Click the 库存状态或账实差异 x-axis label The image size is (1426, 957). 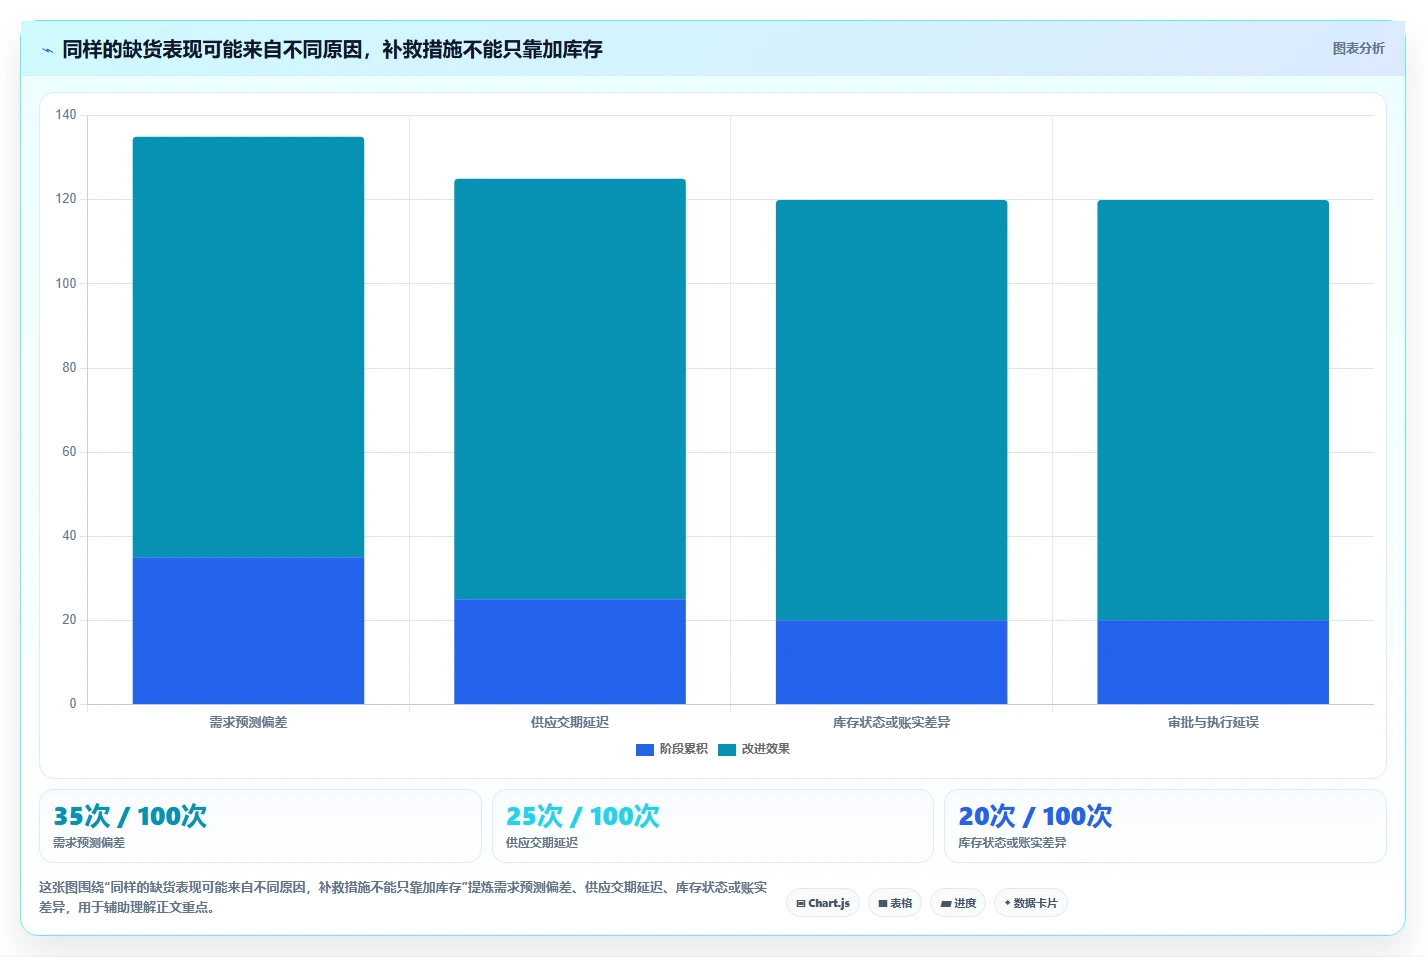(x=891, y=722)
